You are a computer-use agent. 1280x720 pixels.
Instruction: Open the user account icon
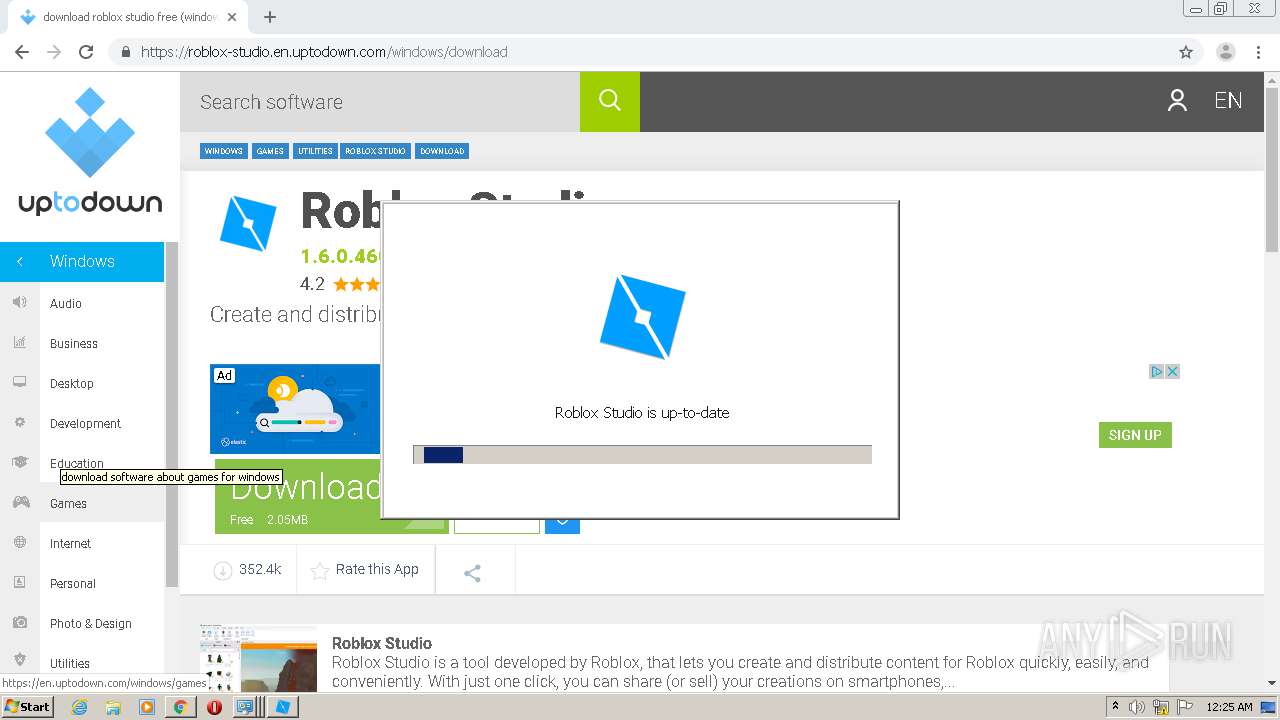(x=1177, y=100)
